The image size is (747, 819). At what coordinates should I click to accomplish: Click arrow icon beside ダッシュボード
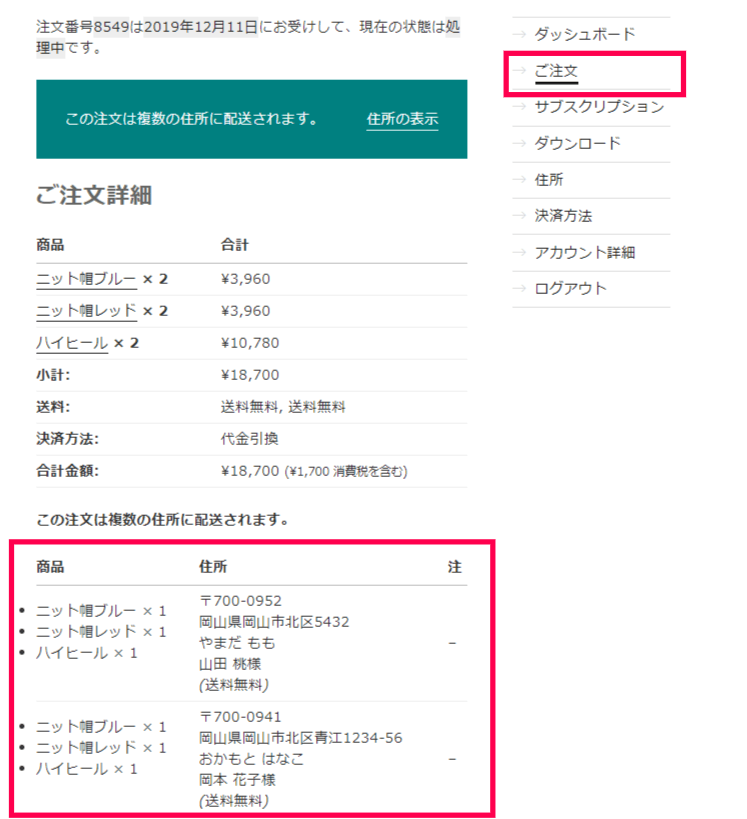tap(519, 34)
